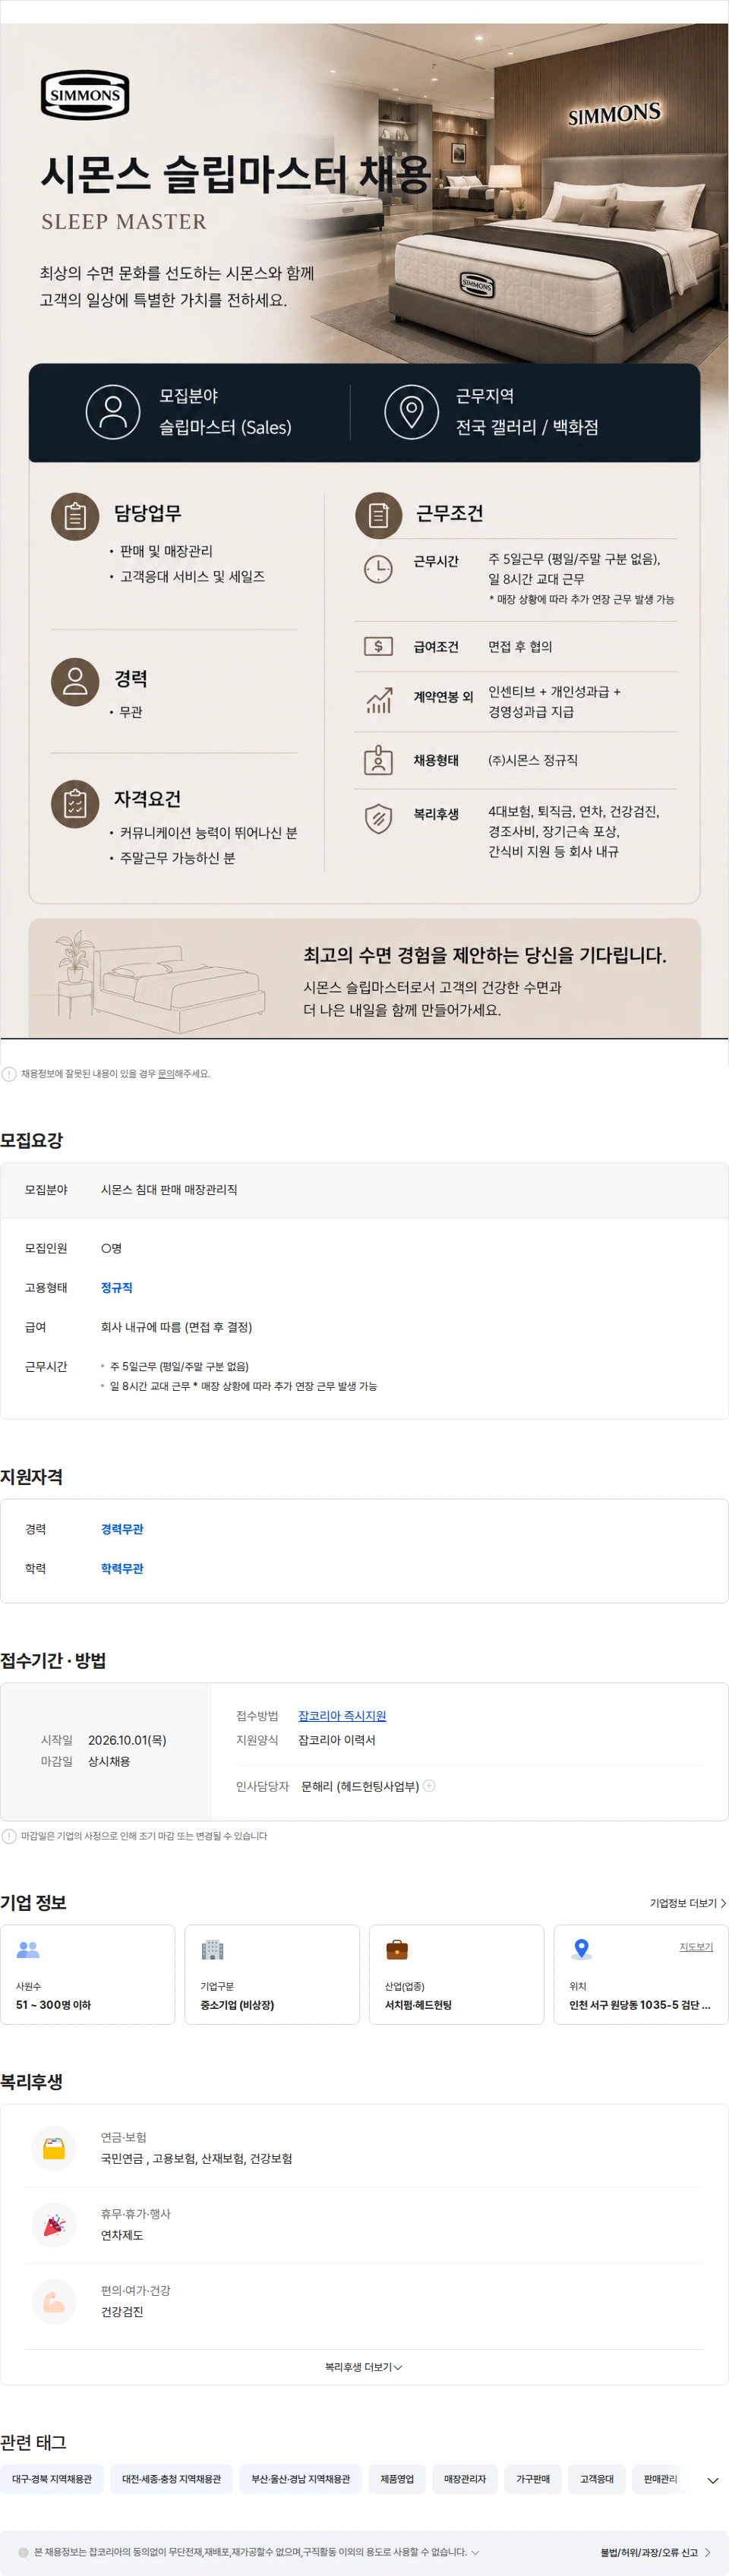The image size is (729, 2576).
Task: Click the 건강검진 benefit text
Action: pos(122,2312)
